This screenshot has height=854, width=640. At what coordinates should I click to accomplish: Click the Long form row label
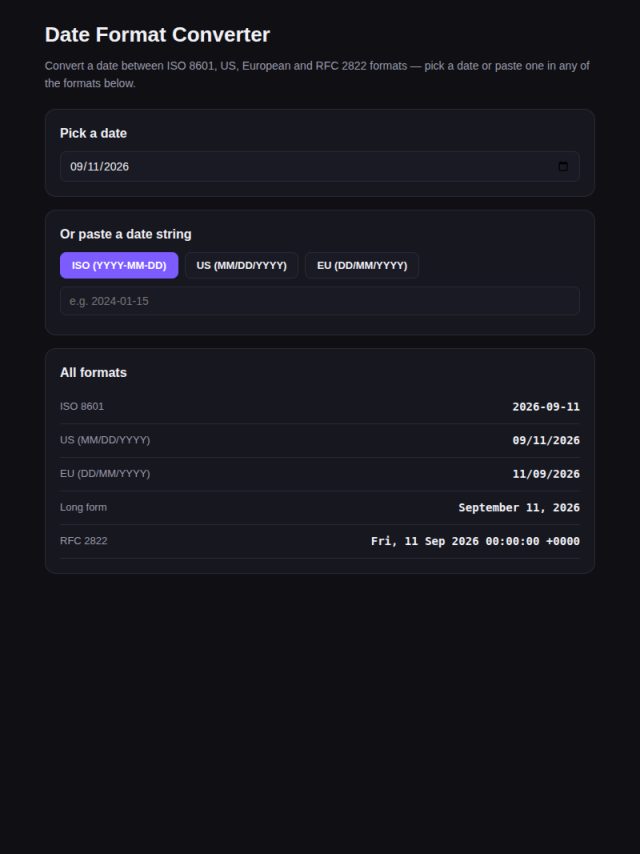[x=83, y=507]
